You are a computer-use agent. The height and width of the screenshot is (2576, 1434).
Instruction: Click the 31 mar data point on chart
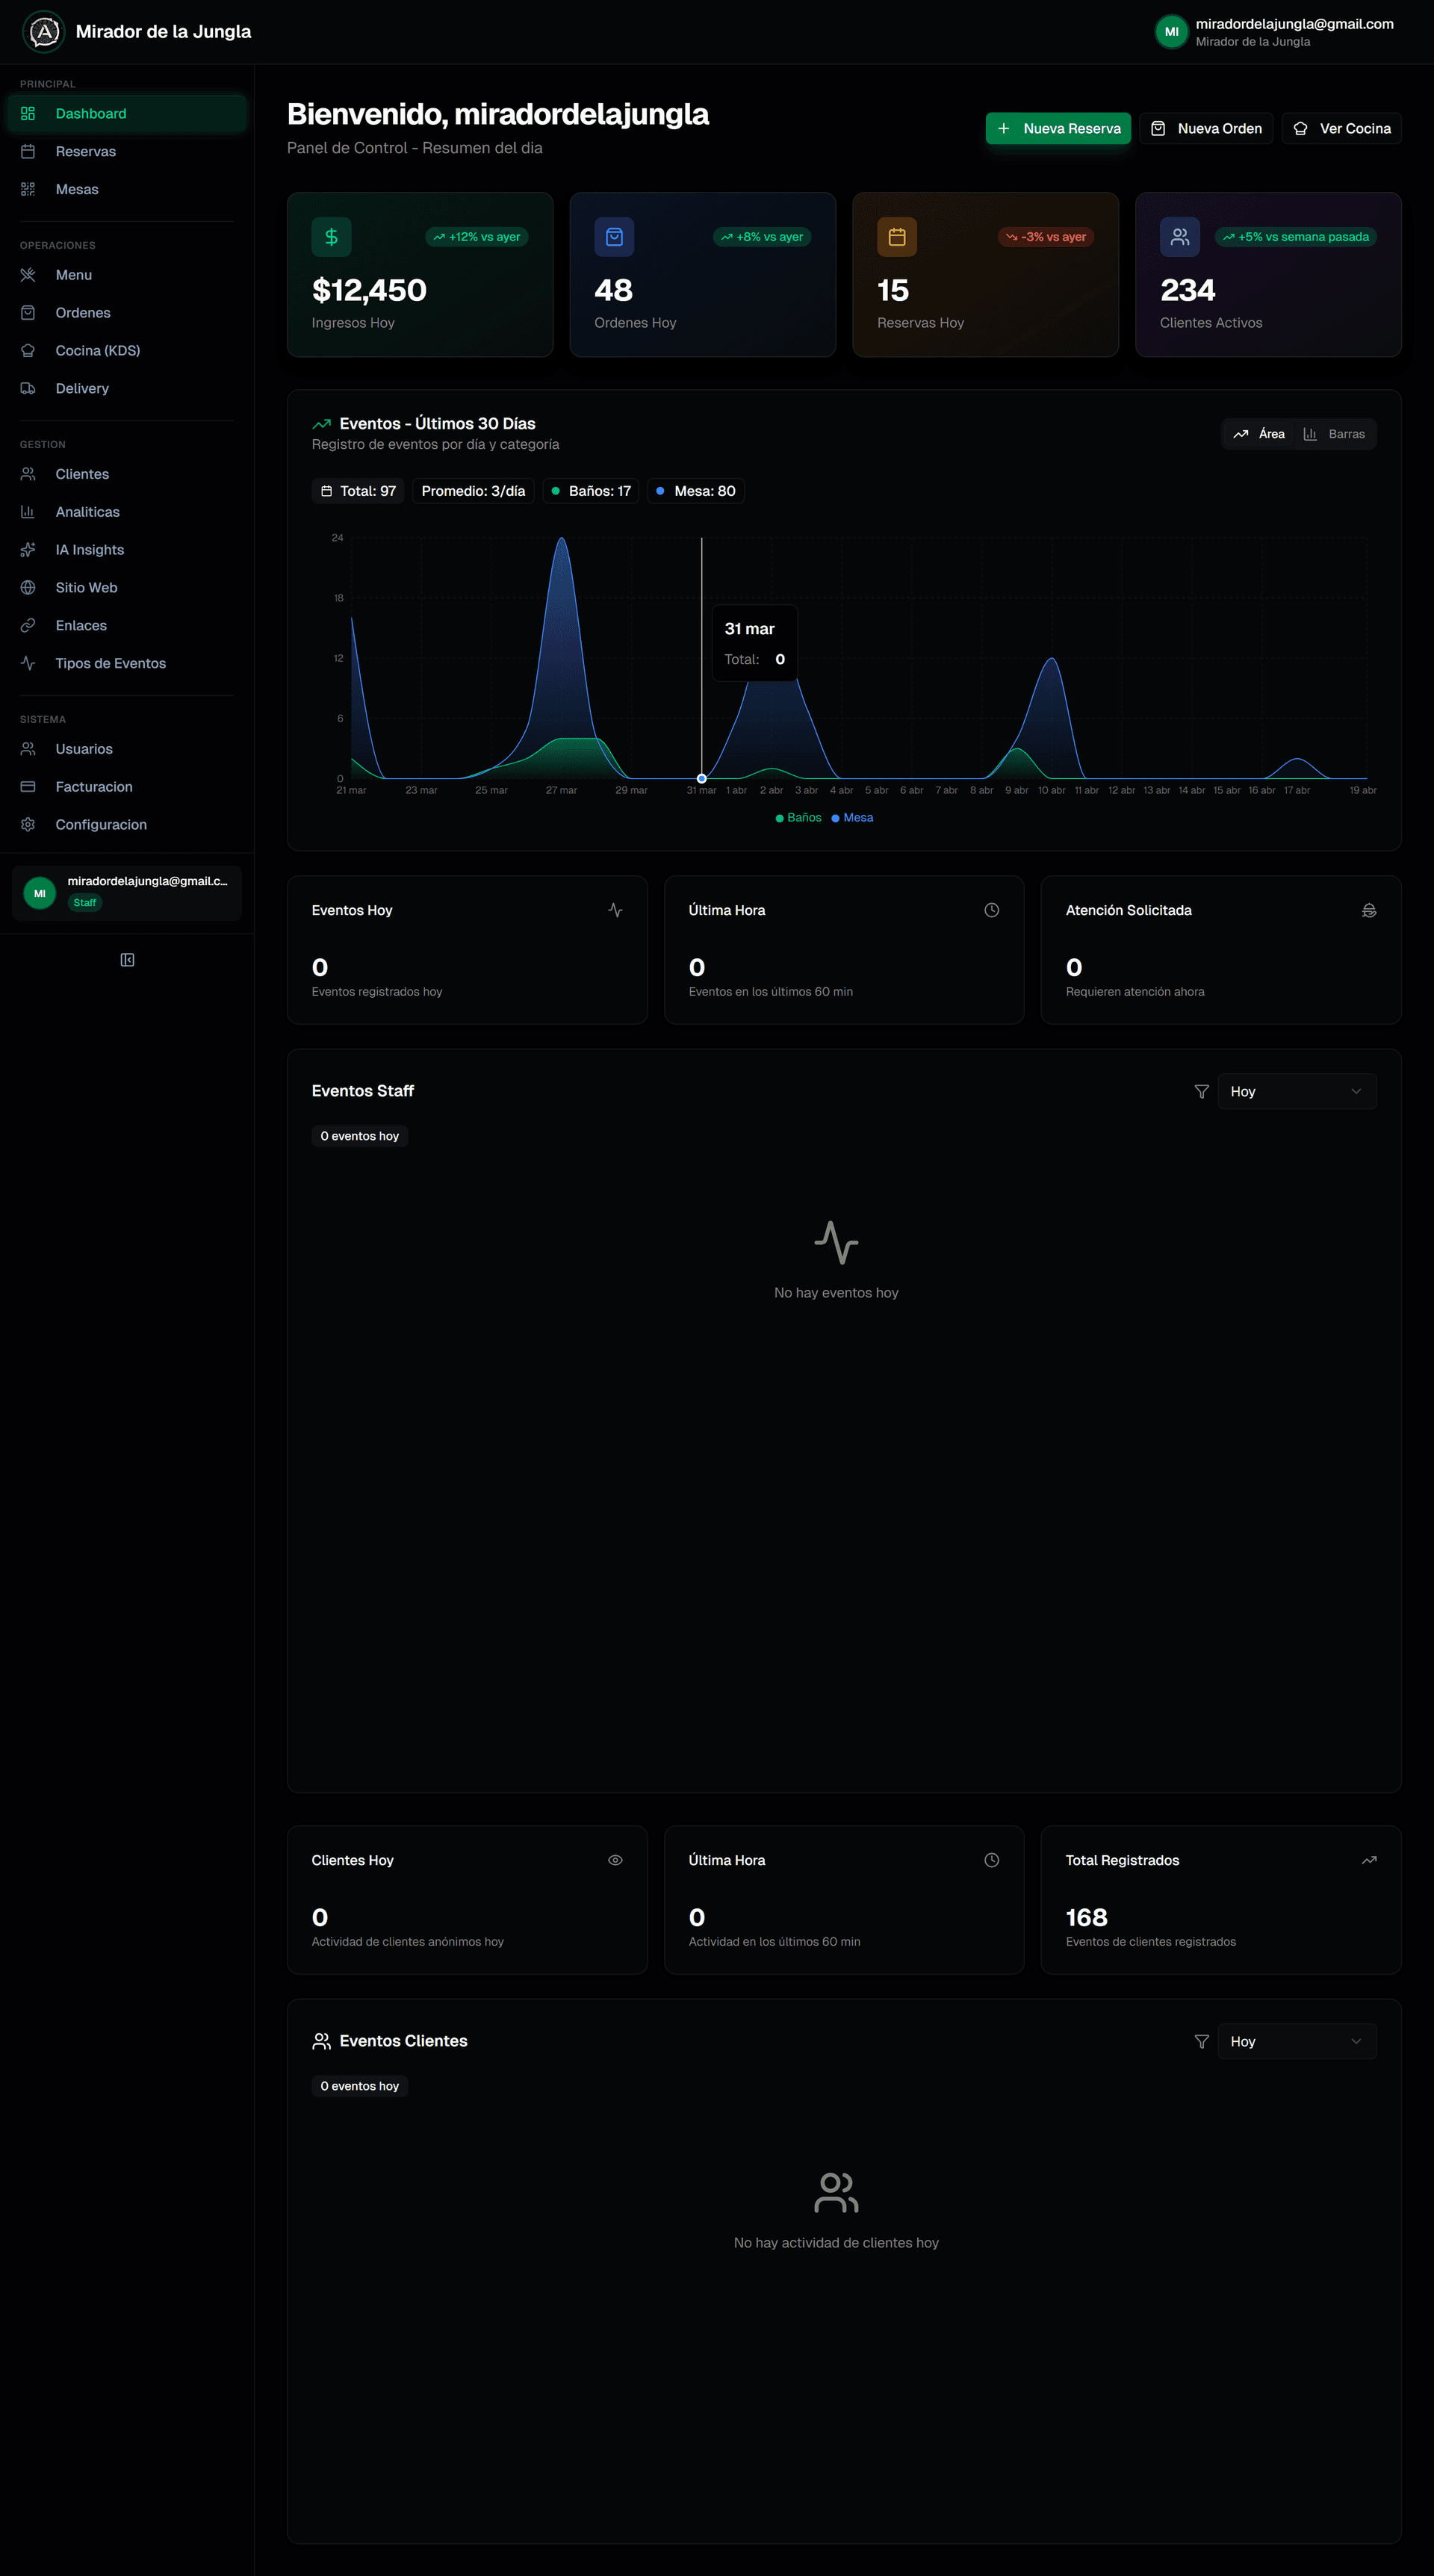702,778
